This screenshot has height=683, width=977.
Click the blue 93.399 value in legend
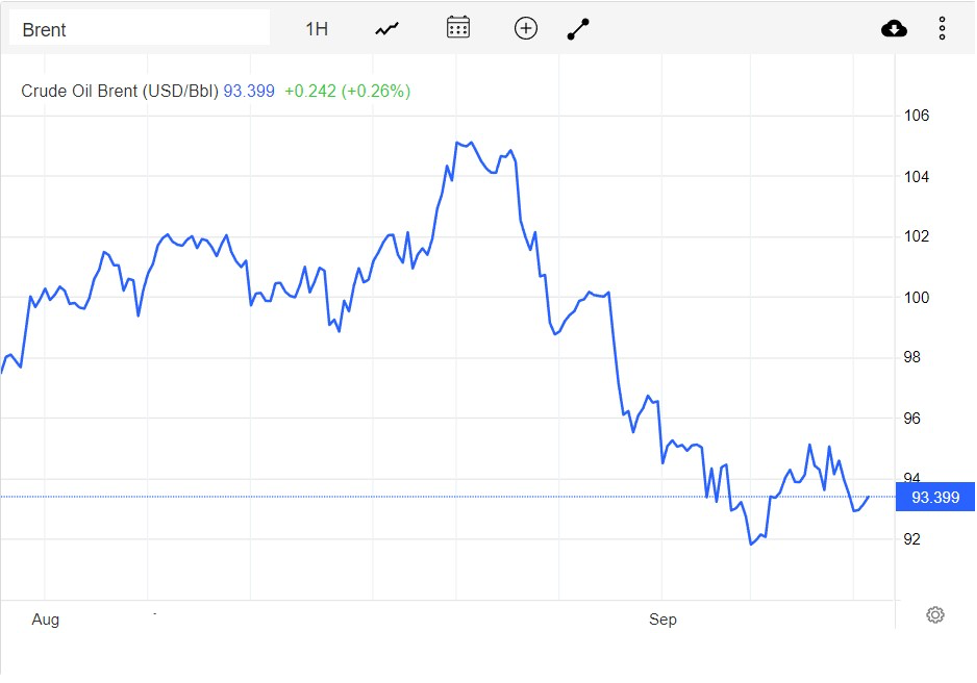(x=248, y=91)
